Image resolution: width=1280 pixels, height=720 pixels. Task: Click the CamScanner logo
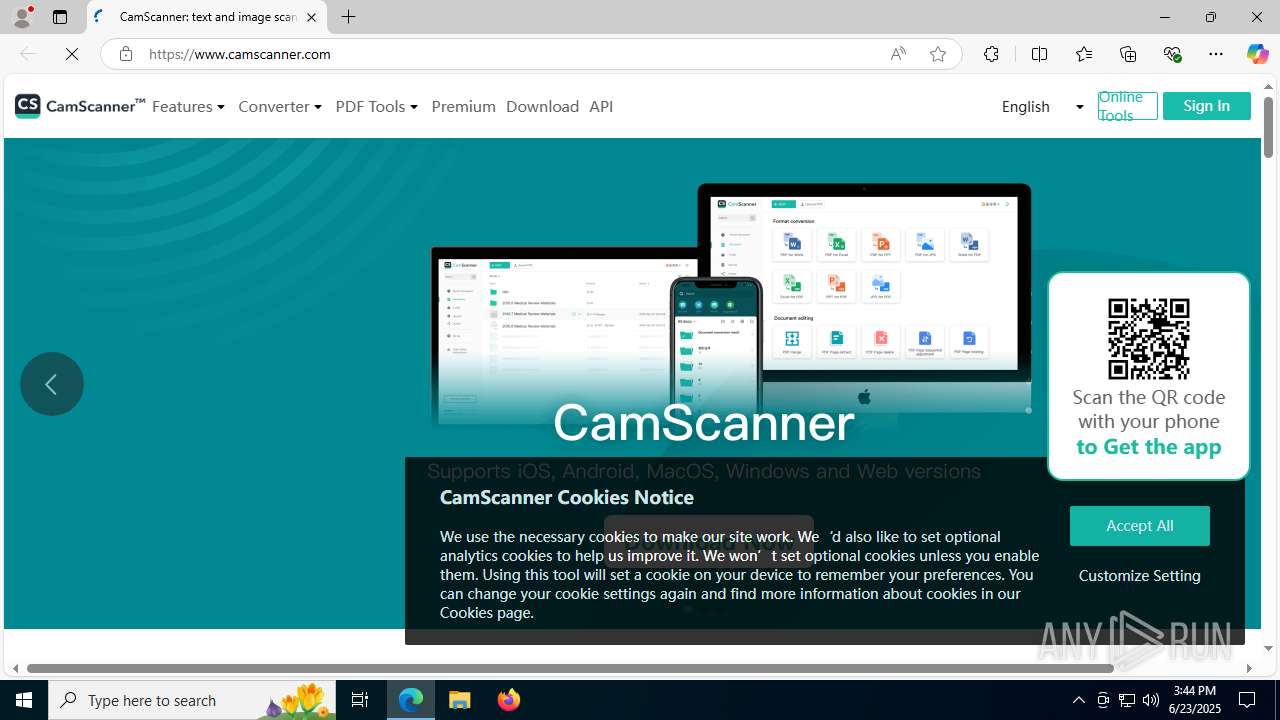tap(80, 106)
